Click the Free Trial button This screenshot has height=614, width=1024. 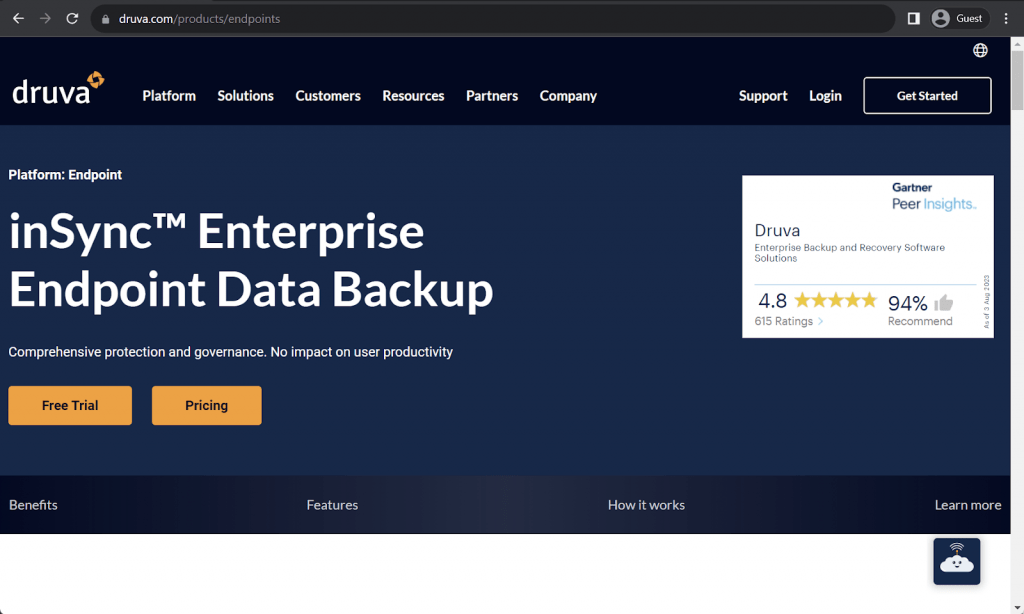70,405
